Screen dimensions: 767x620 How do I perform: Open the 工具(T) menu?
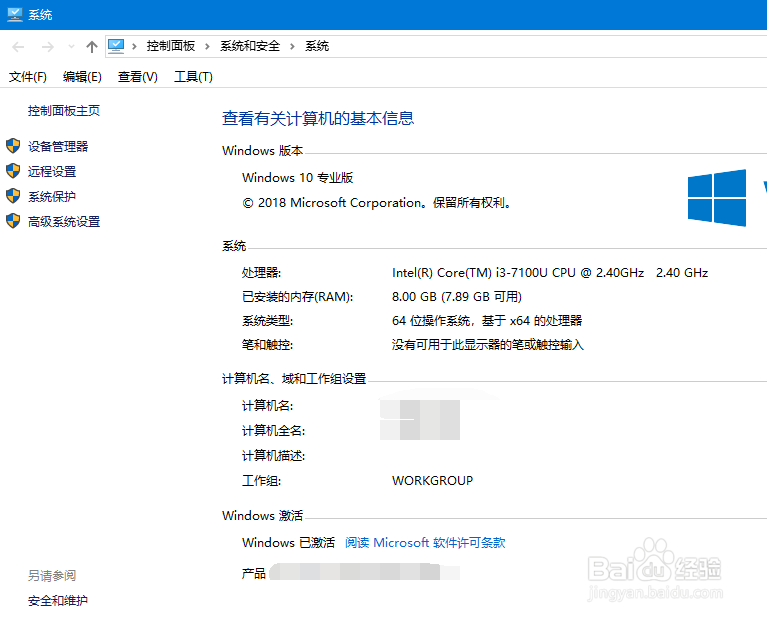(193, 77)
